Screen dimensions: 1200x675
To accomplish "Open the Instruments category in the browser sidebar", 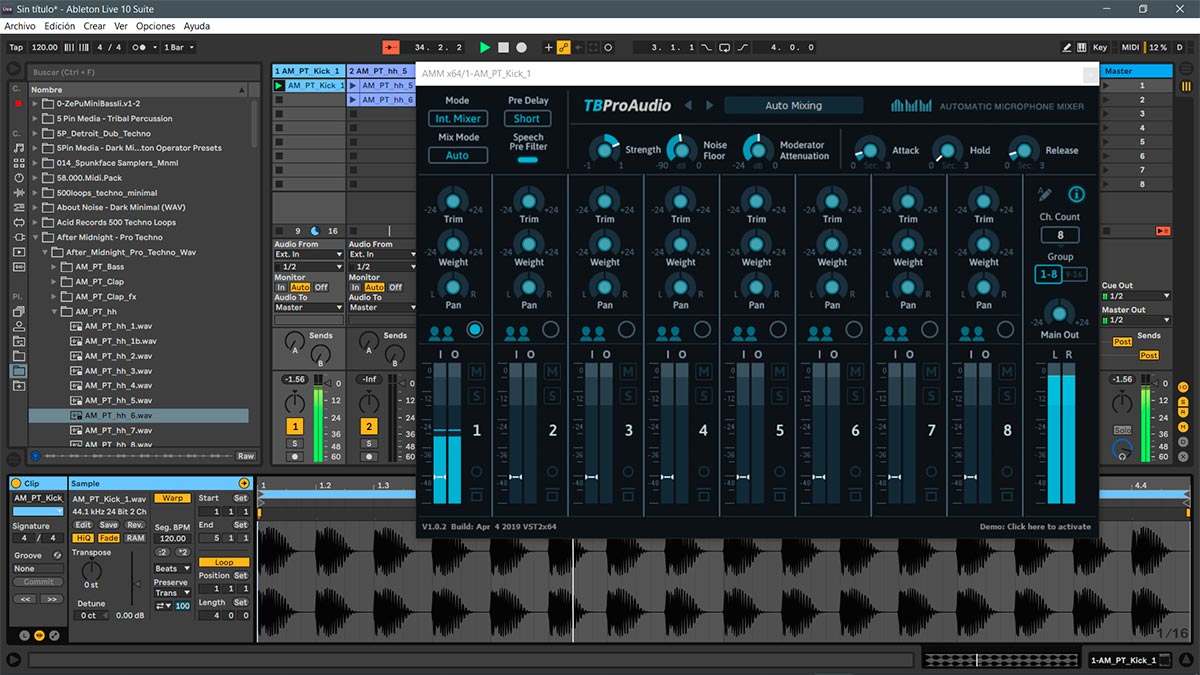I will pos(19,178).
